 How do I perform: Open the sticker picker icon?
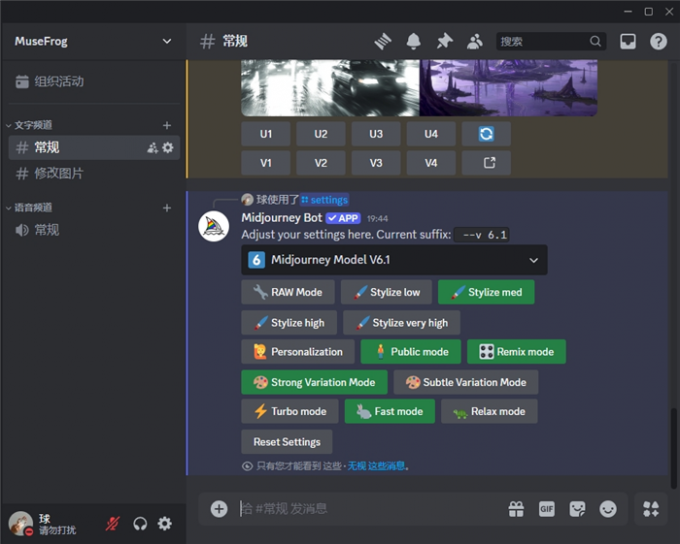pos(577,509)
